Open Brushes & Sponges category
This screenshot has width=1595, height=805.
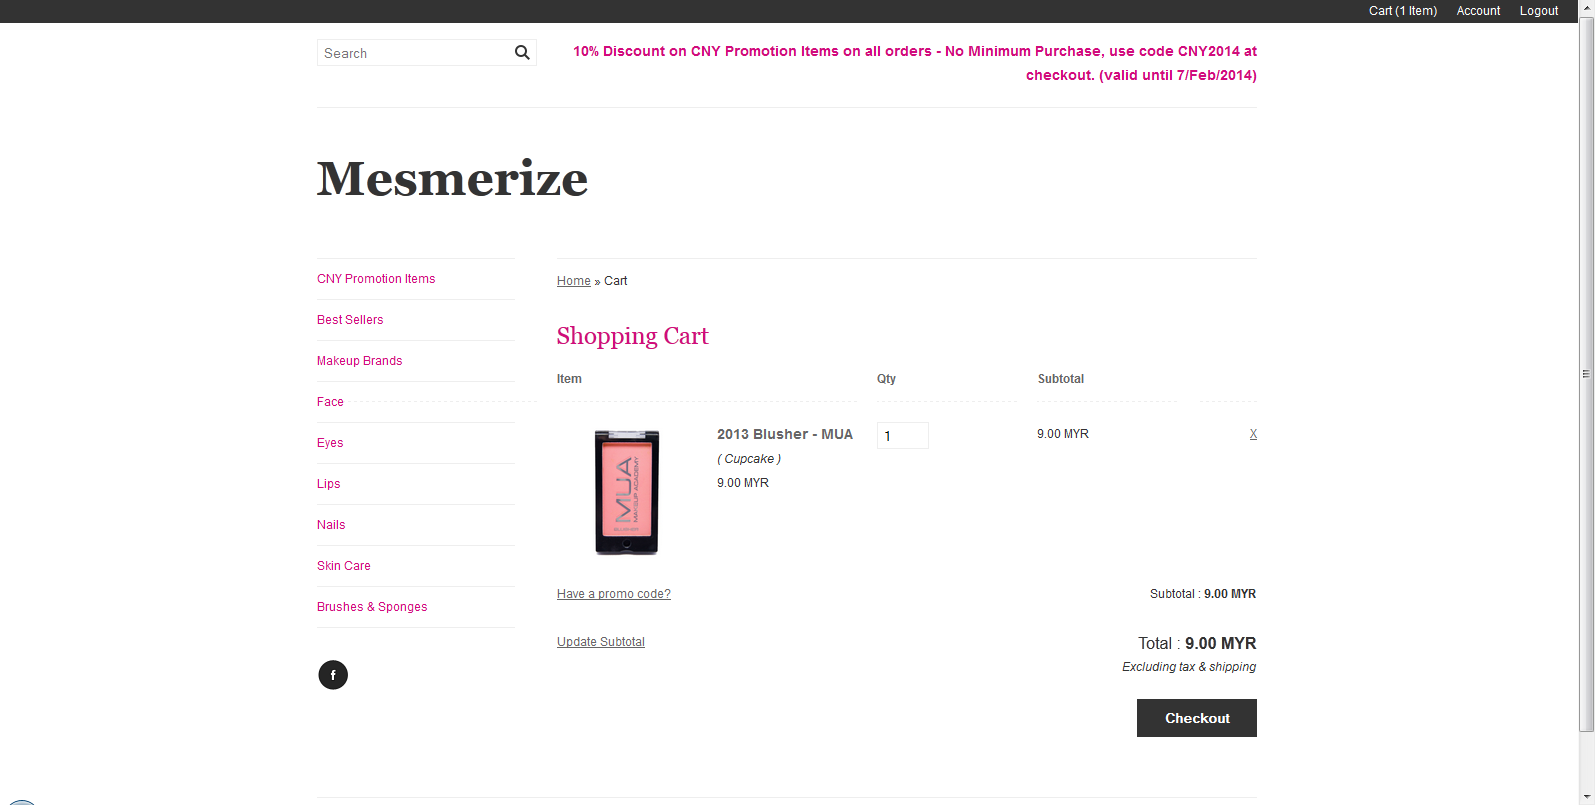372,607
